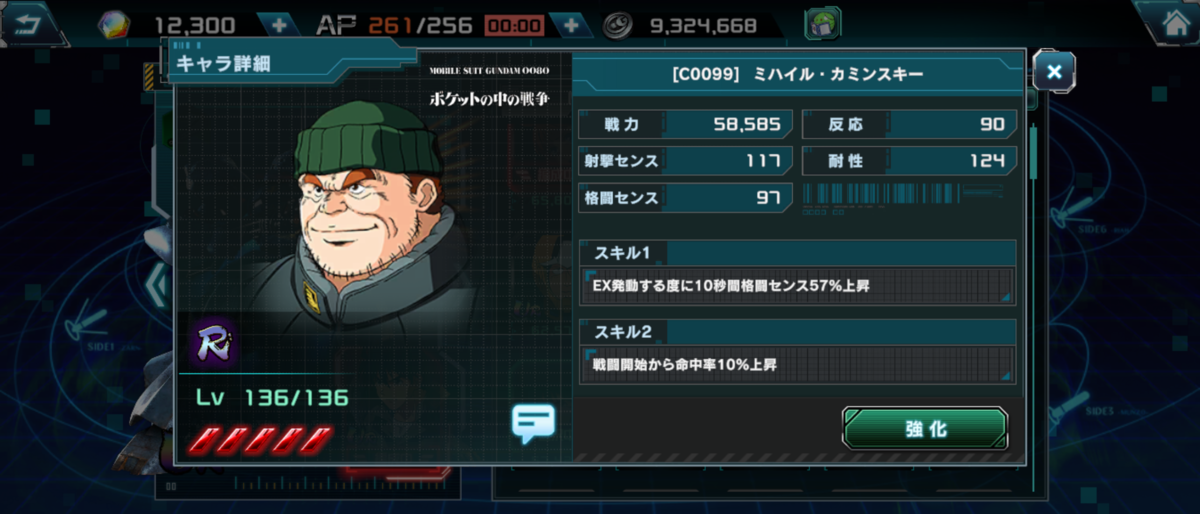This screenshot has width=1200, height=514.
Task: Open the character speech bubble icon
Action: pos(532,423)
